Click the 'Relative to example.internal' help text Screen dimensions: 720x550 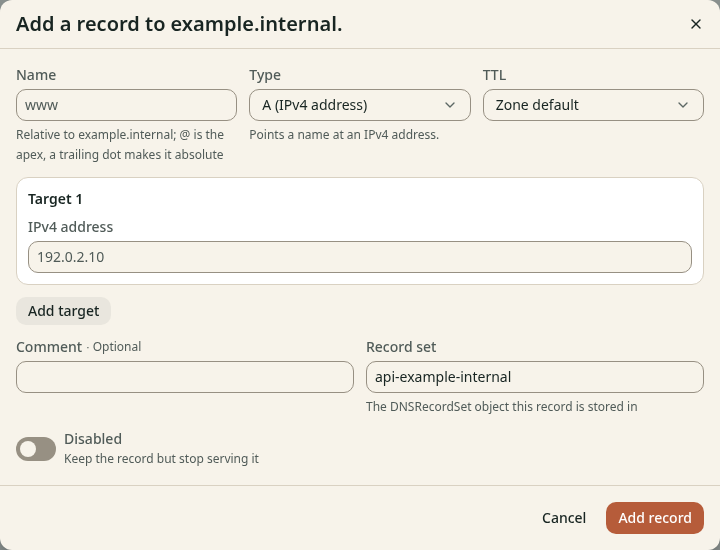[x=120, y=145]
